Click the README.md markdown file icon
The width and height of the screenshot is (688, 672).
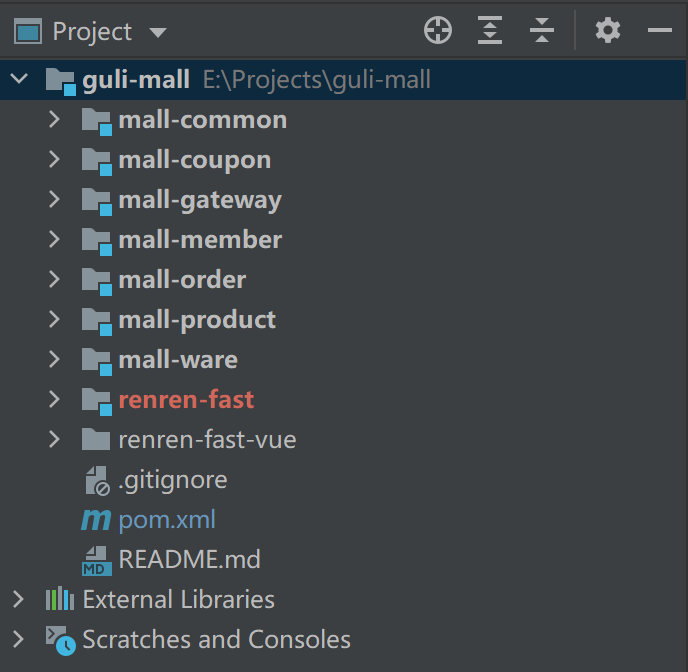97,560
